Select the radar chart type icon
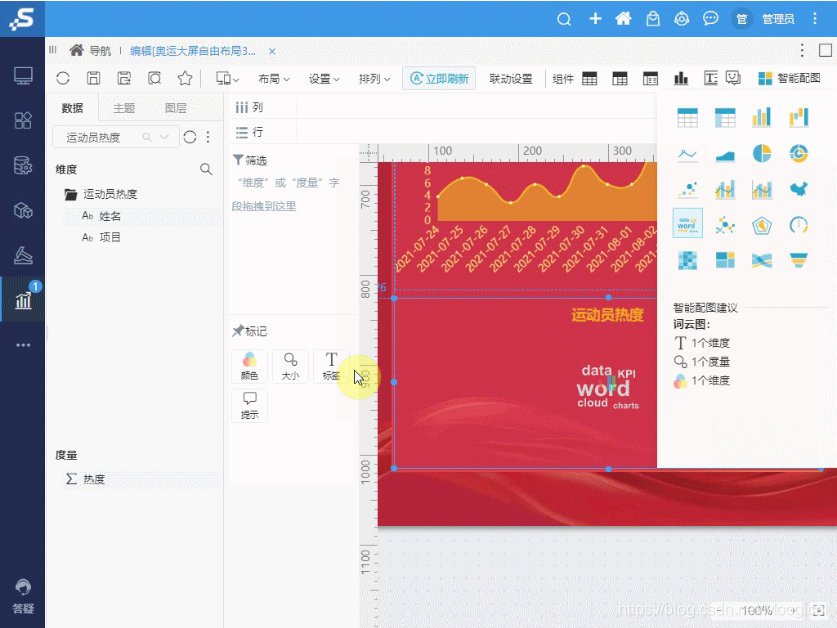The height and width of the screenshot is (628, 837). click(762, 224)
